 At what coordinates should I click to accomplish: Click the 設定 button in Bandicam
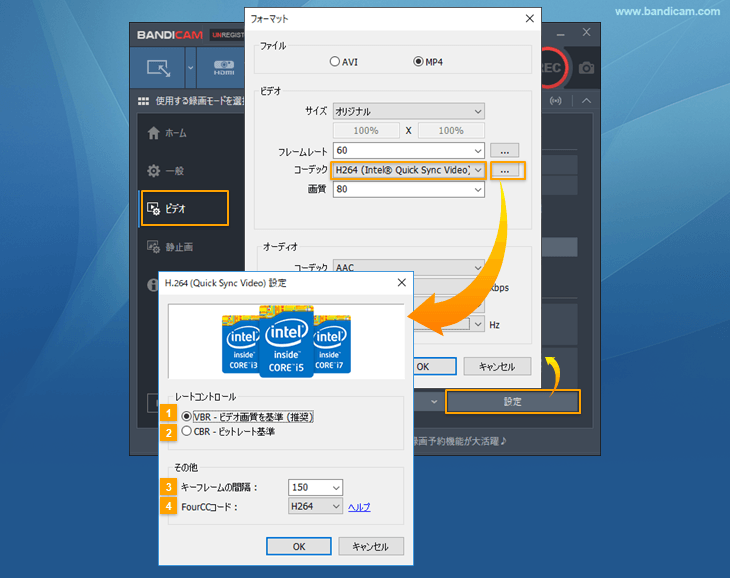pos(513,401)
